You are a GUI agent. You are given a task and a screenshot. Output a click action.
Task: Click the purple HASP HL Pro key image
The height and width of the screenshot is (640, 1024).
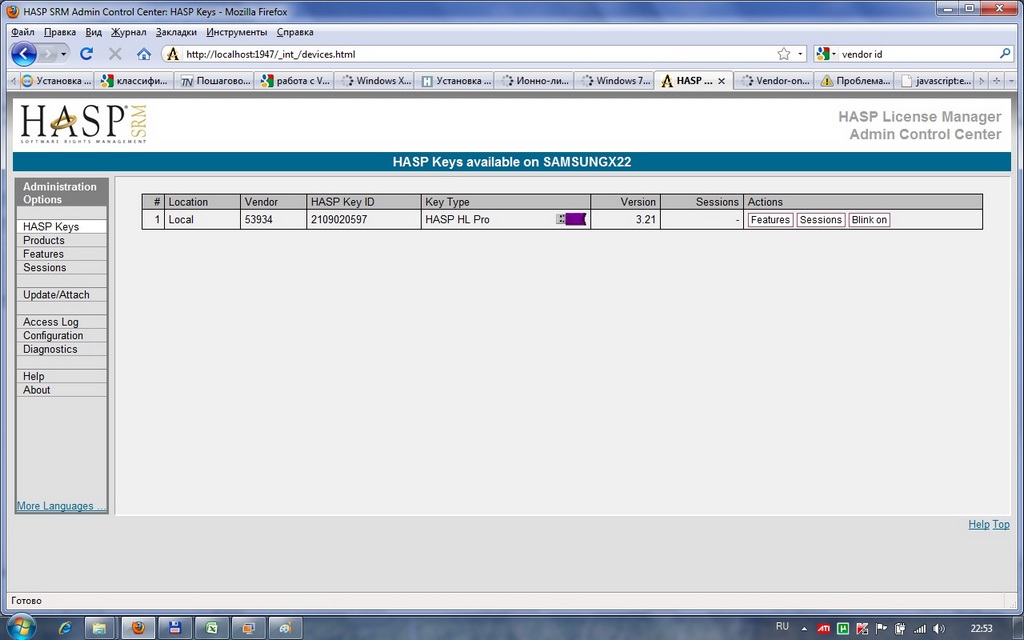[571, 219]
